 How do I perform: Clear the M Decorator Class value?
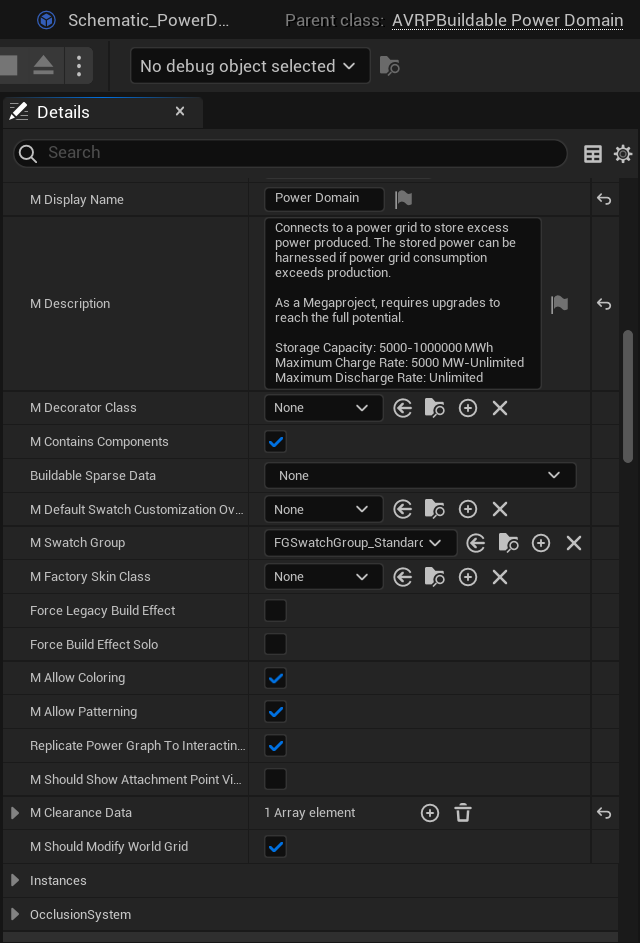click(500, 408)
